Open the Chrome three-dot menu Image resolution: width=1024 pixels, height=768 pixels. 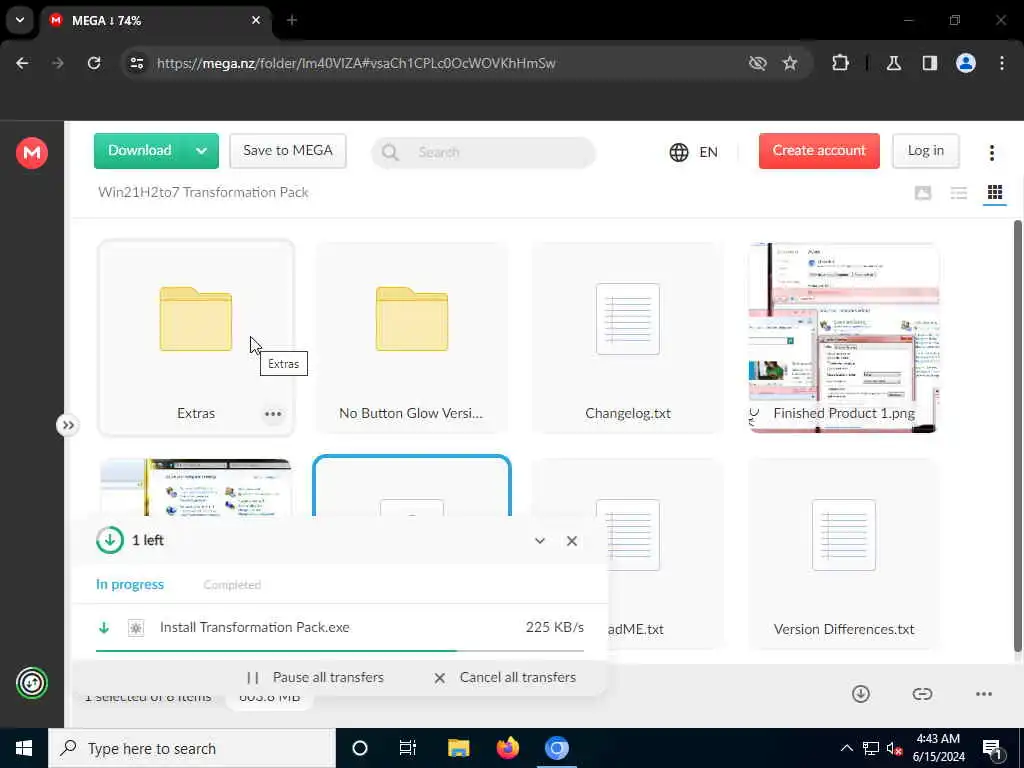tap(1002, 63)
